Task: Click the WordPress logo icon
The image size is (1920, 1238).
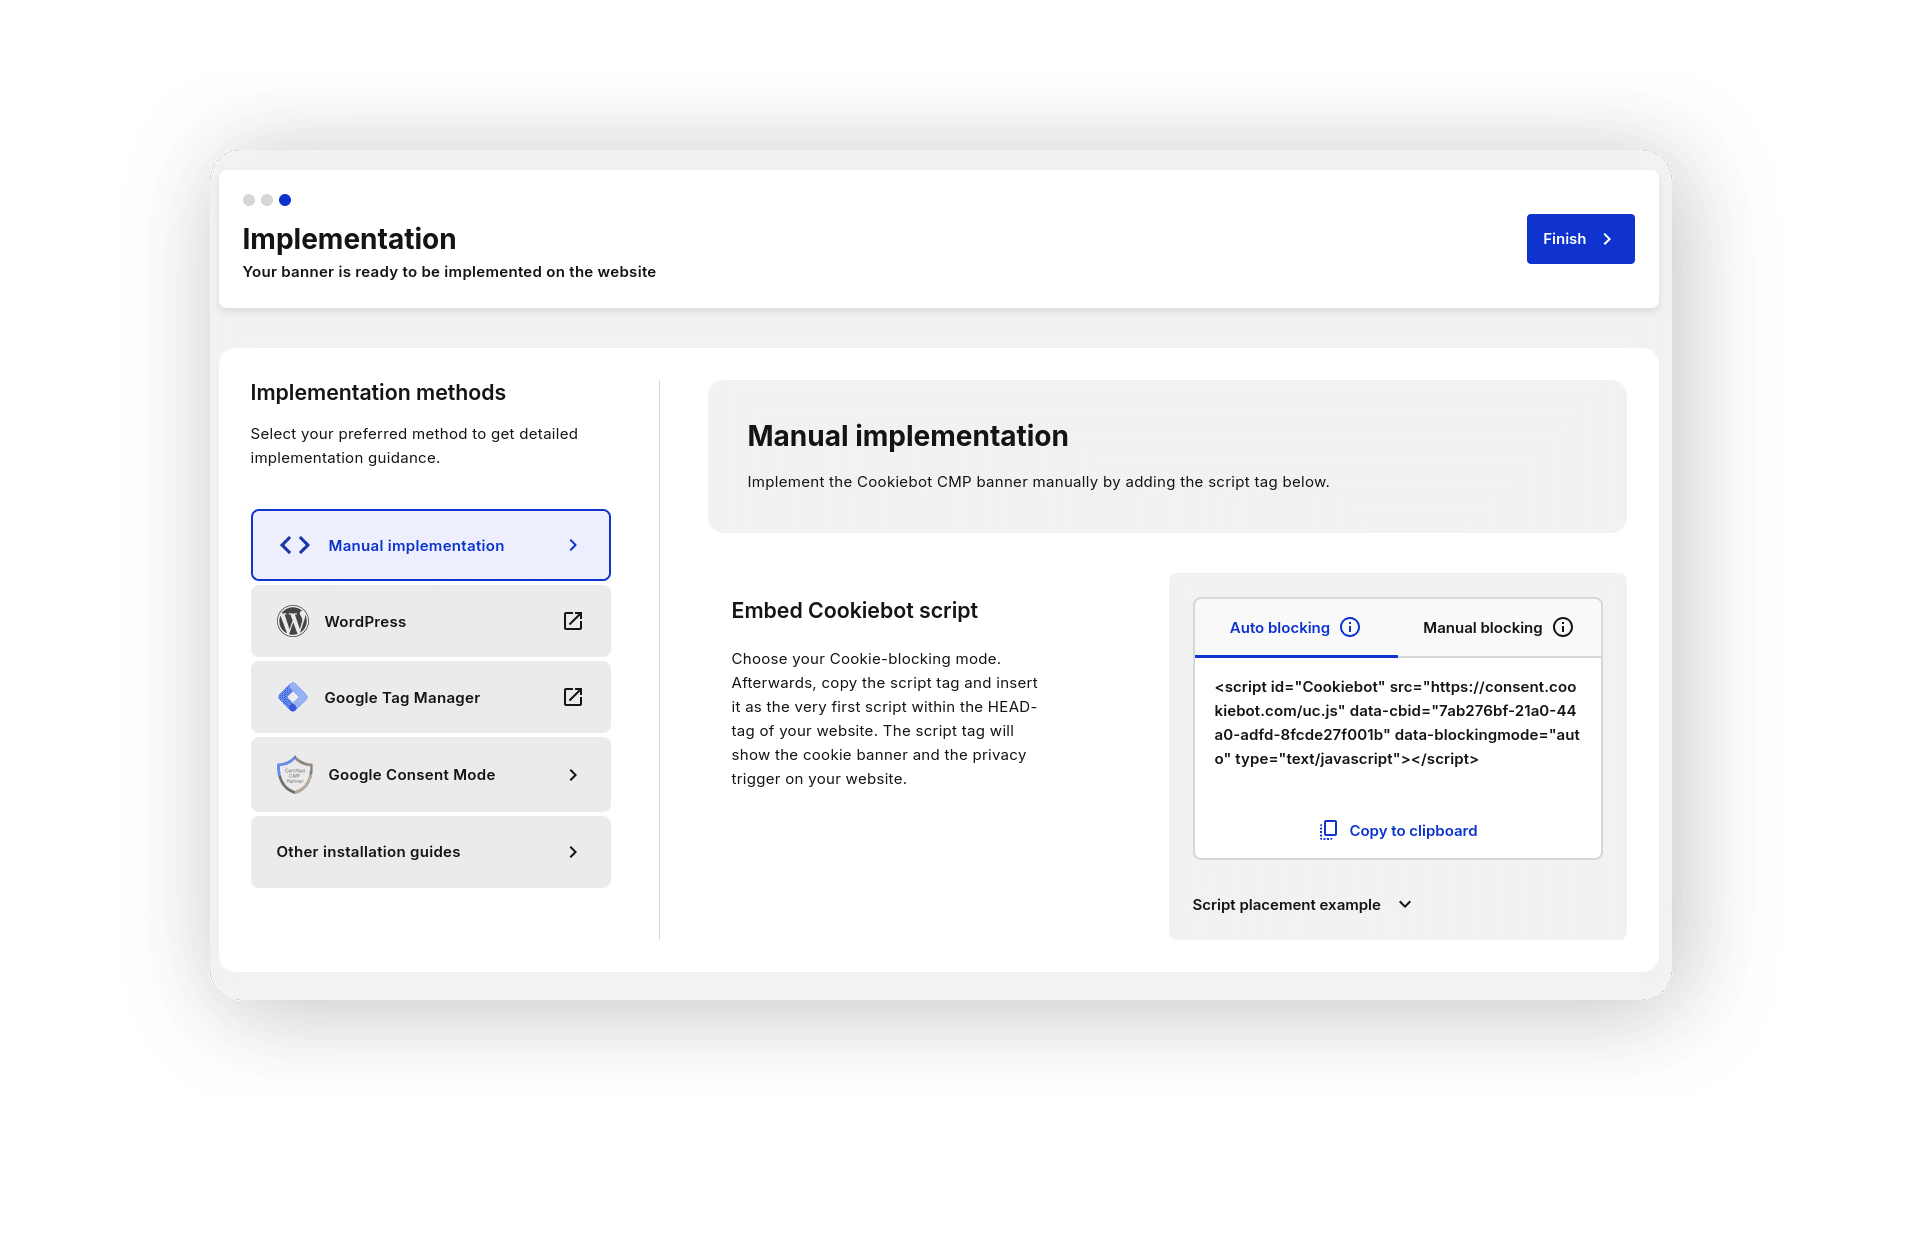Action: 293,621
